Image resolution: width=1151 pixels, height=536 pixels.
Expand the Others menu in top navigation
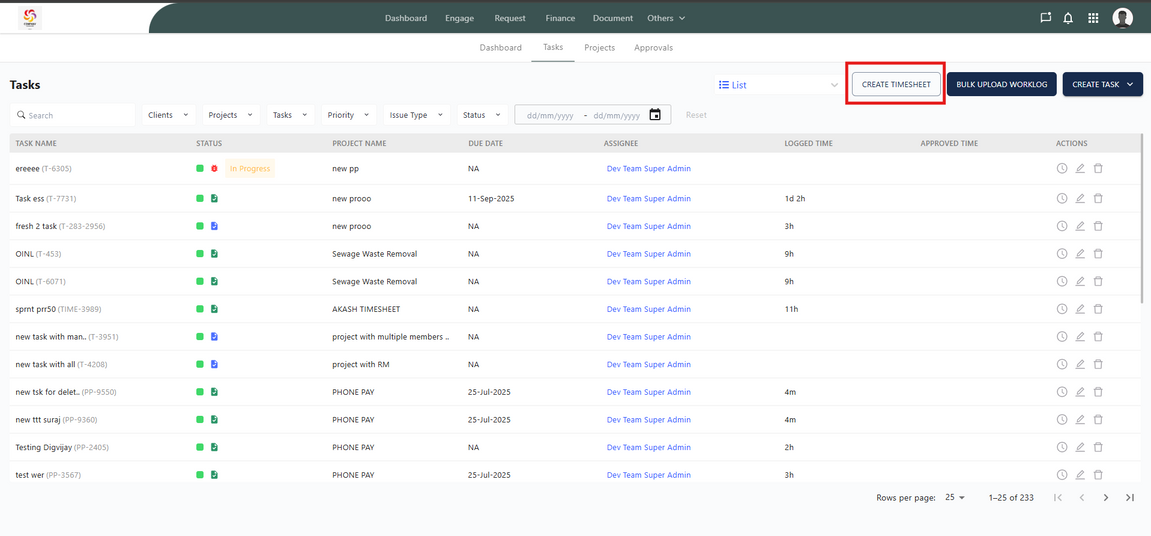(x=666, y=18)
